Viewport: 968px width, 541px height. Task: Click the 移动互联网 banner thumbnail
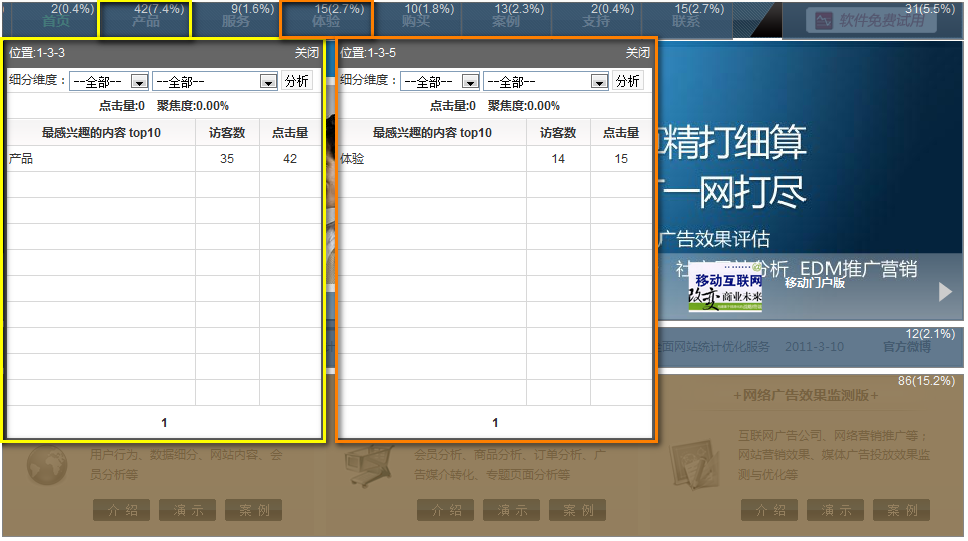click(725, 289)
